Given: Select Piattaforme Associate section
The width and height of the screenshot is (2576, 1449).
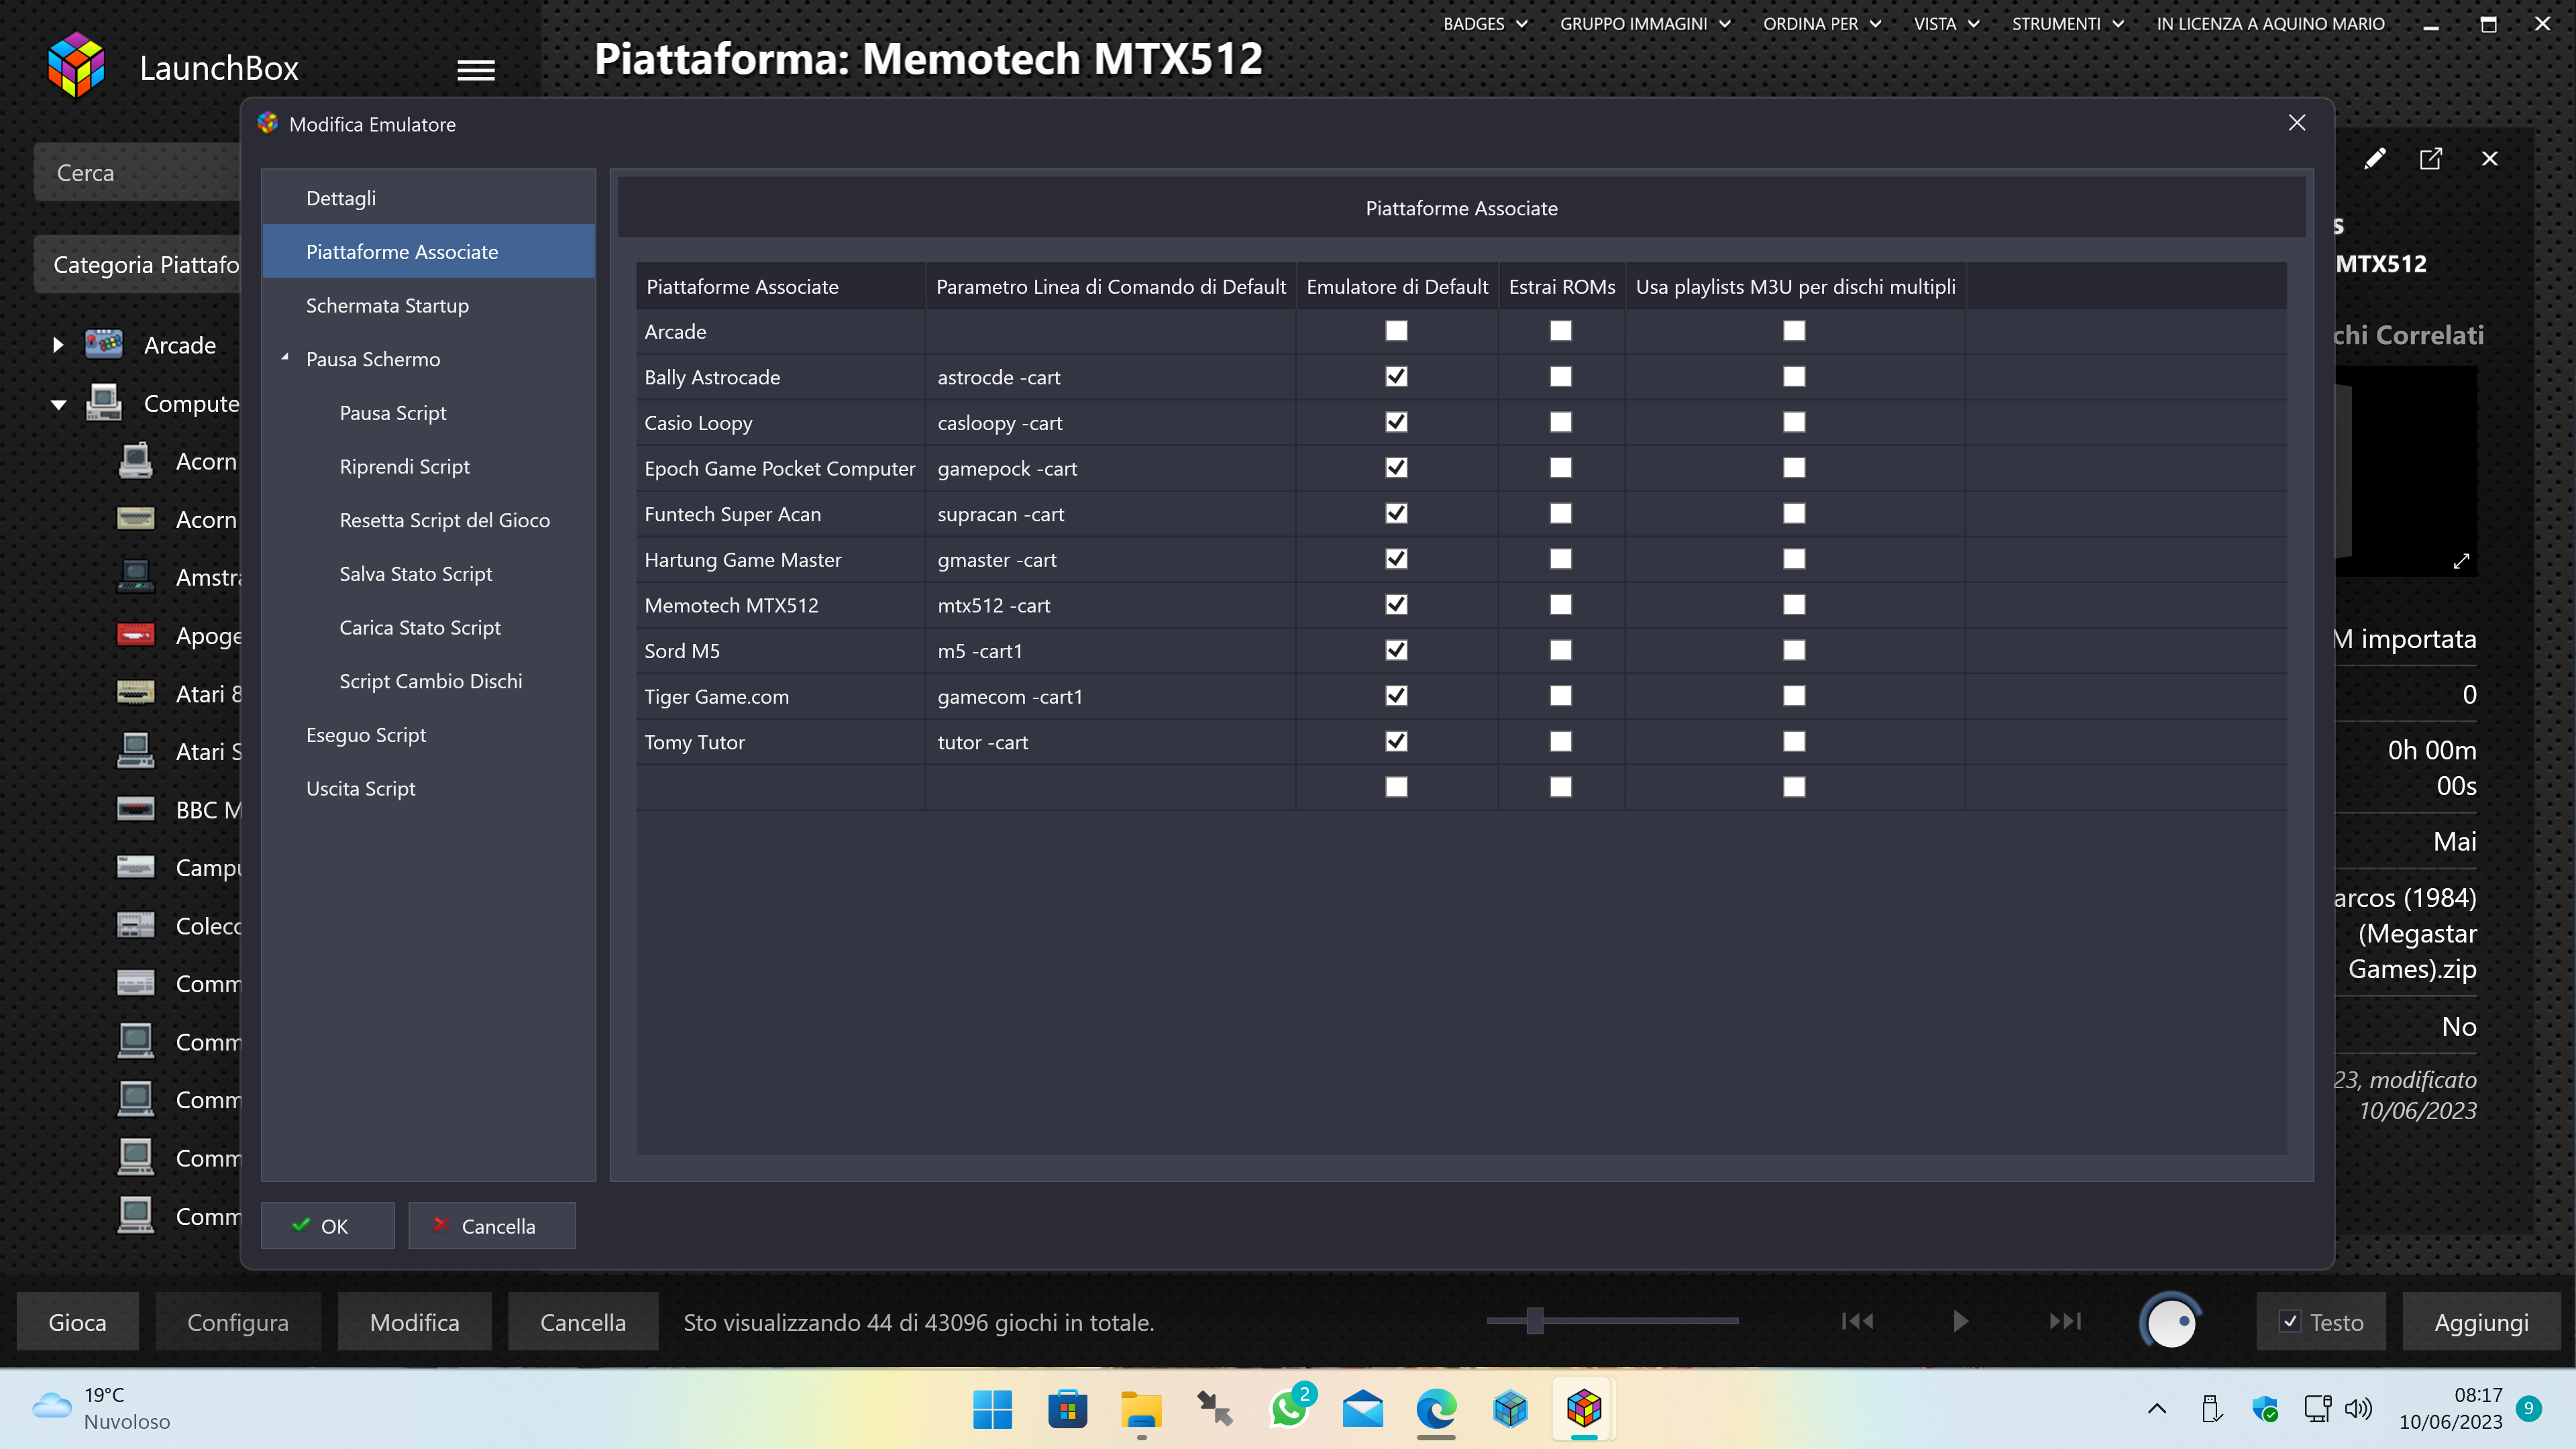Looking at the screenshot, I should tap(428, 251).
